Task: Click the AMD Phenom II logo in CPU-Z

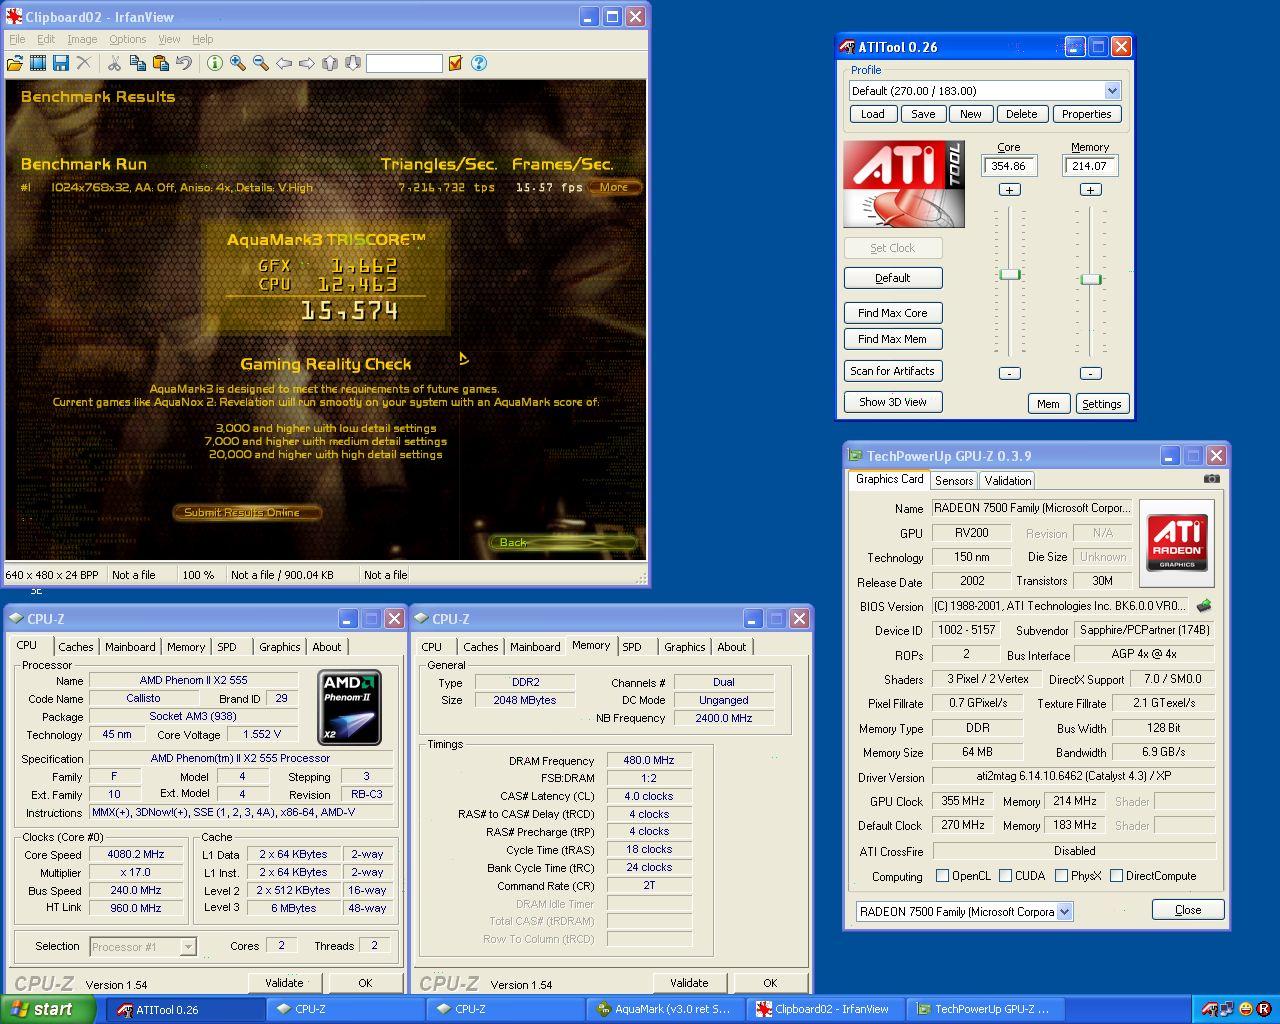Action: (350, 707)
